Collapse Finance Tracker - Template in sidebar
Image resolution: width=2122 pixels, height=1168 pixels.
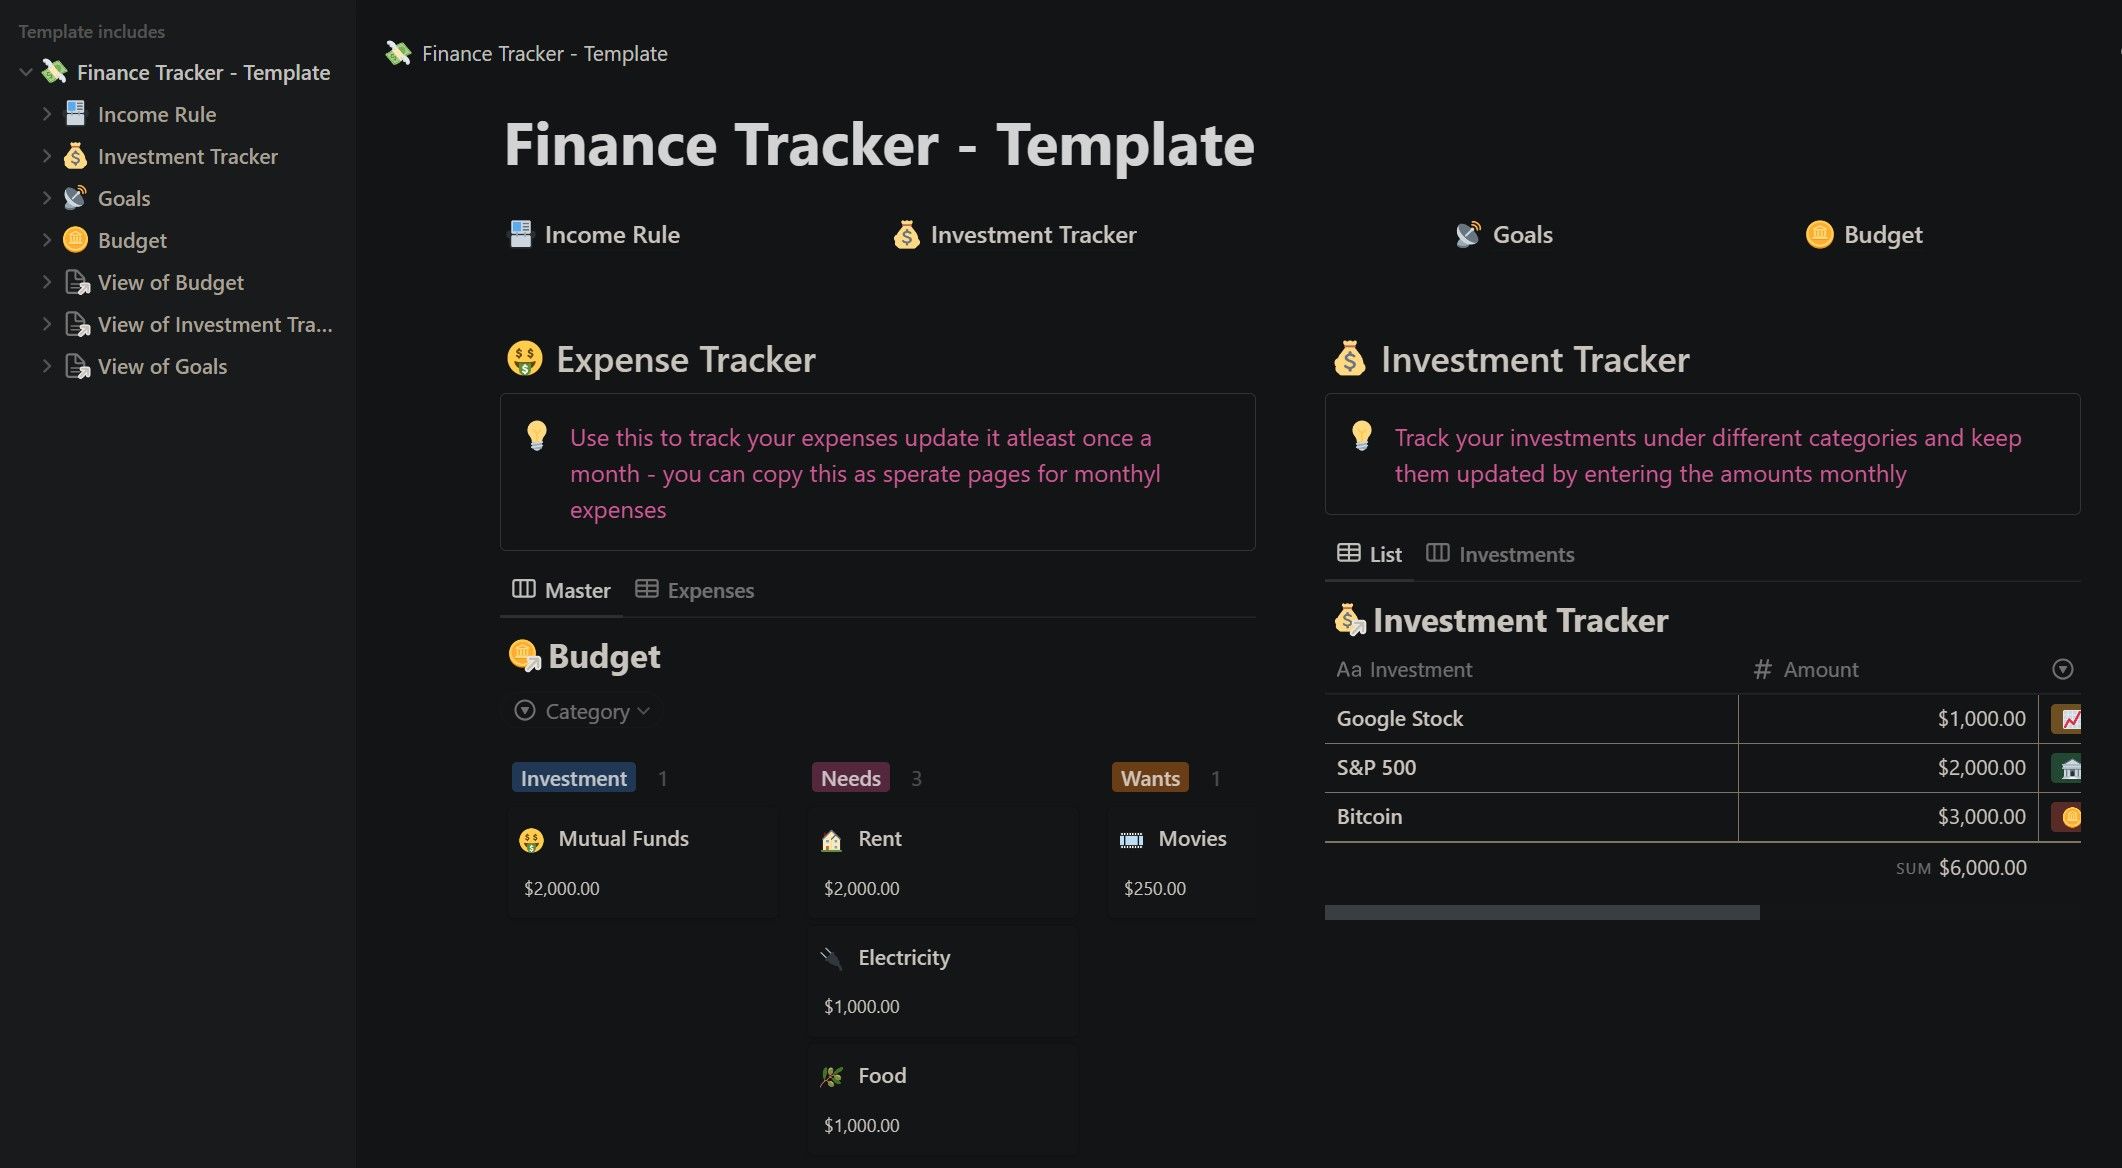click(x=24, y=71)
